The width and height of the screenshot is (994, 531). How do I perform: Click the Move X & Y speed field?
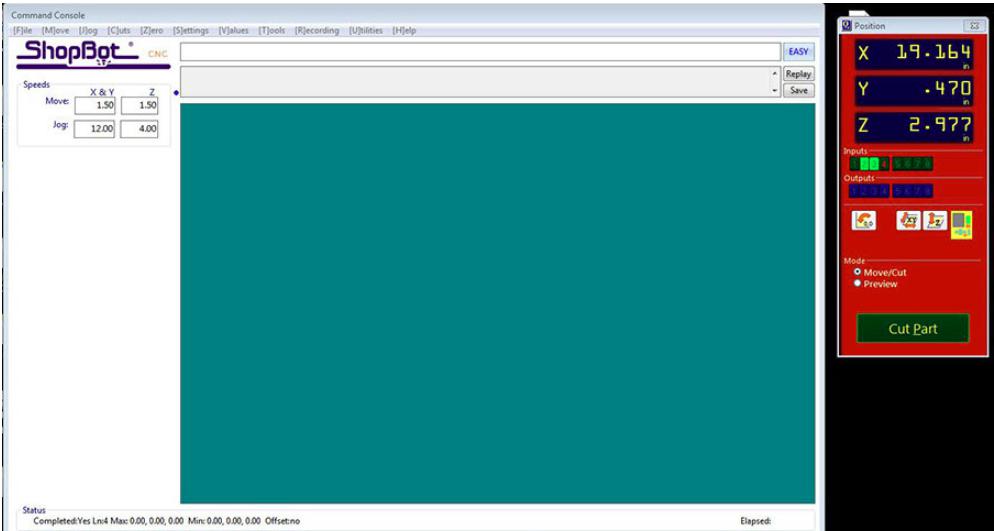(95, 106)
